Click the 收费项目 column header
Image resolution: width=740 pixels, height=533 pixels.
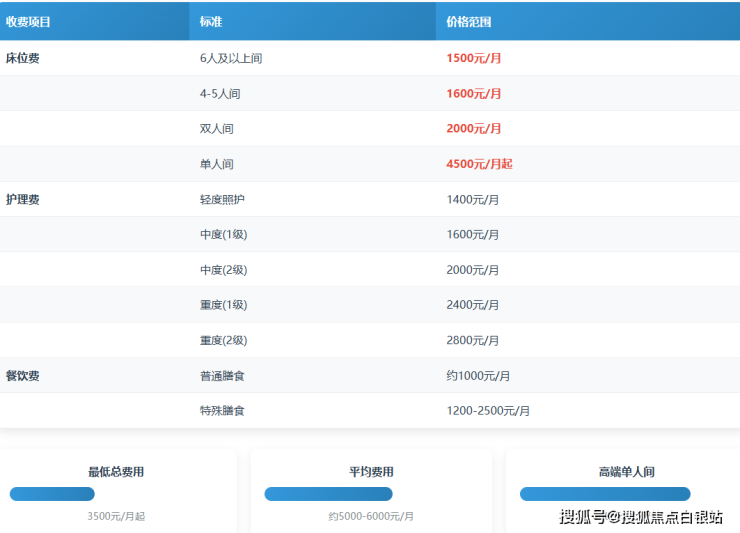pyautogui.click(x=29, y=21)
